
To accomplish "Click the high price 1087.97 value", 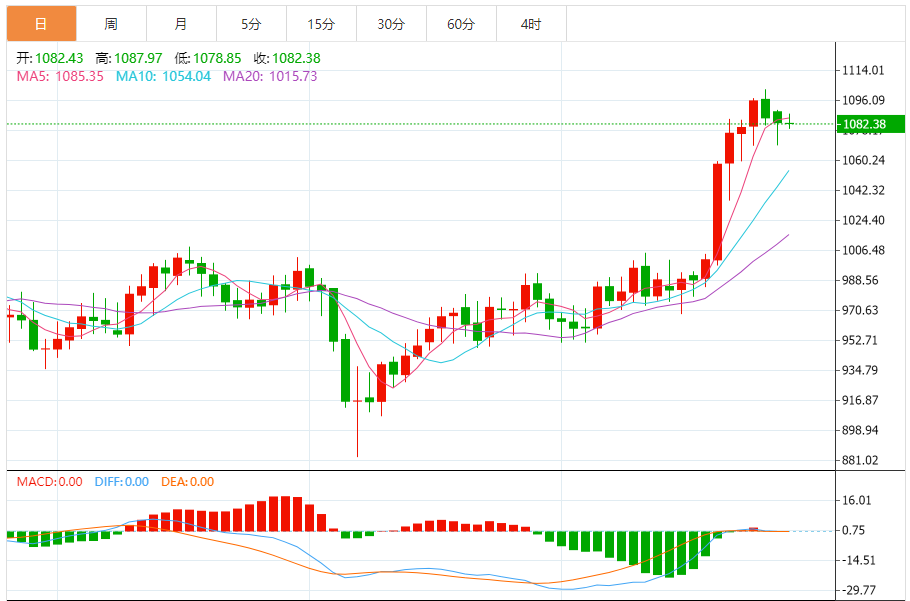I will (138, 58).
